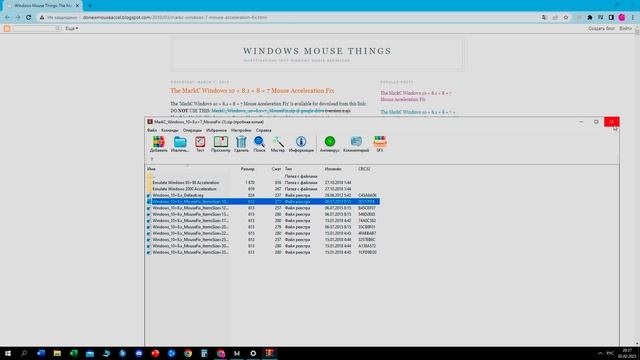Select MouseFix ItemSize=25 registry file
640x360 pixels.
click(263, 240)
